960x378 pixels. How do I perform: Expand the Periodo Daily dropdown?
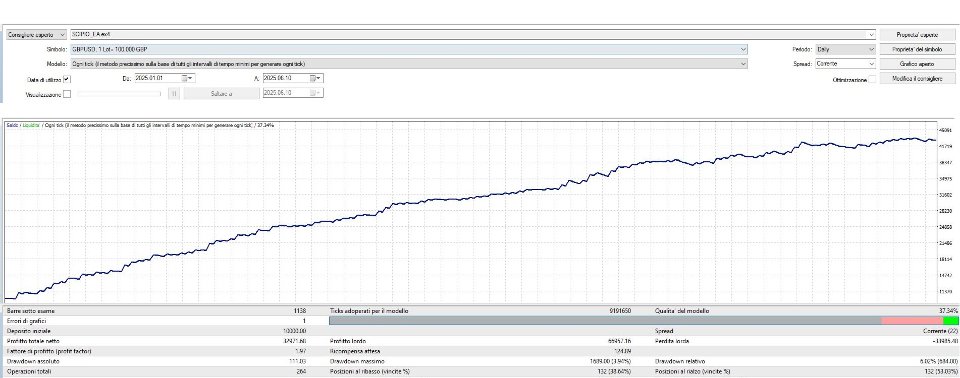pyautogui.click(x=846, y=49)
